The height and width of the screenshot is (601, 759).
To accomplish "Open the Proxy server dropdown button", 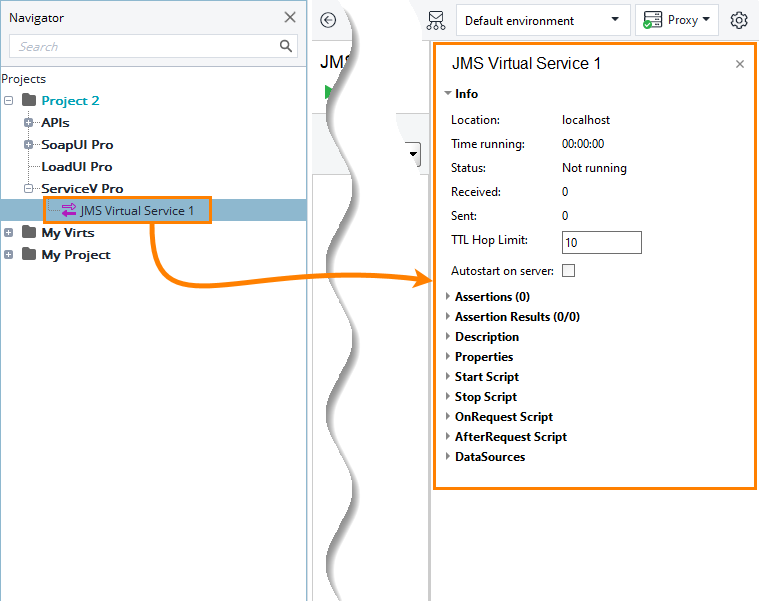I will [676, 20].
